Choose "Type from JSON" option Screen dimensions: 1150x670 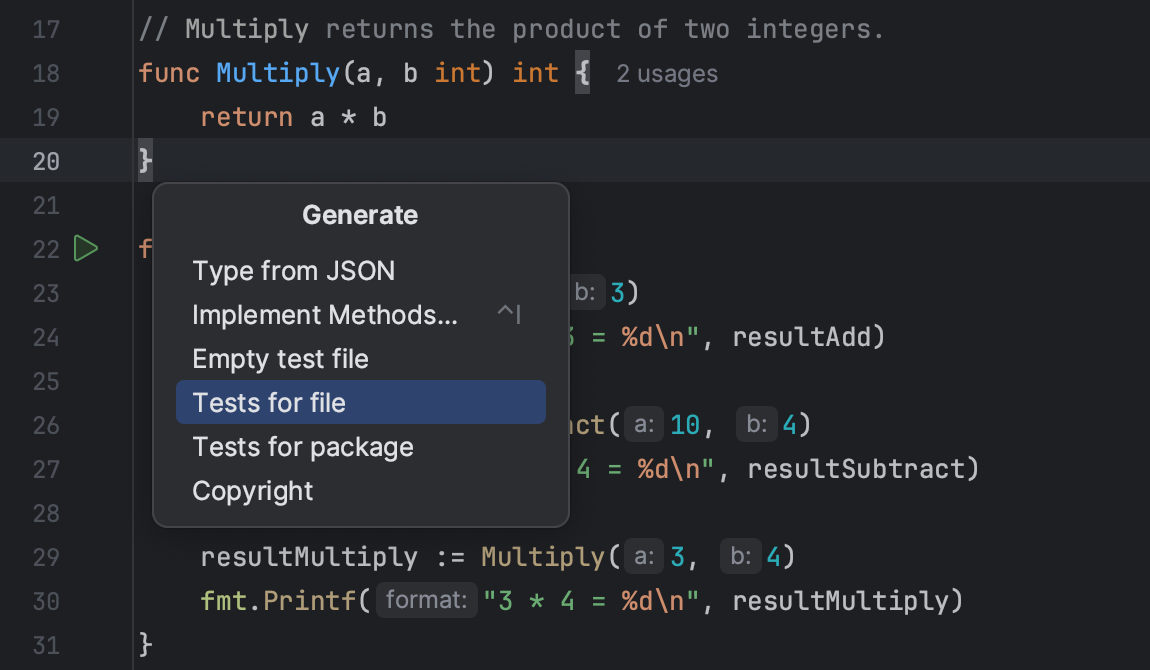[293, 270]
